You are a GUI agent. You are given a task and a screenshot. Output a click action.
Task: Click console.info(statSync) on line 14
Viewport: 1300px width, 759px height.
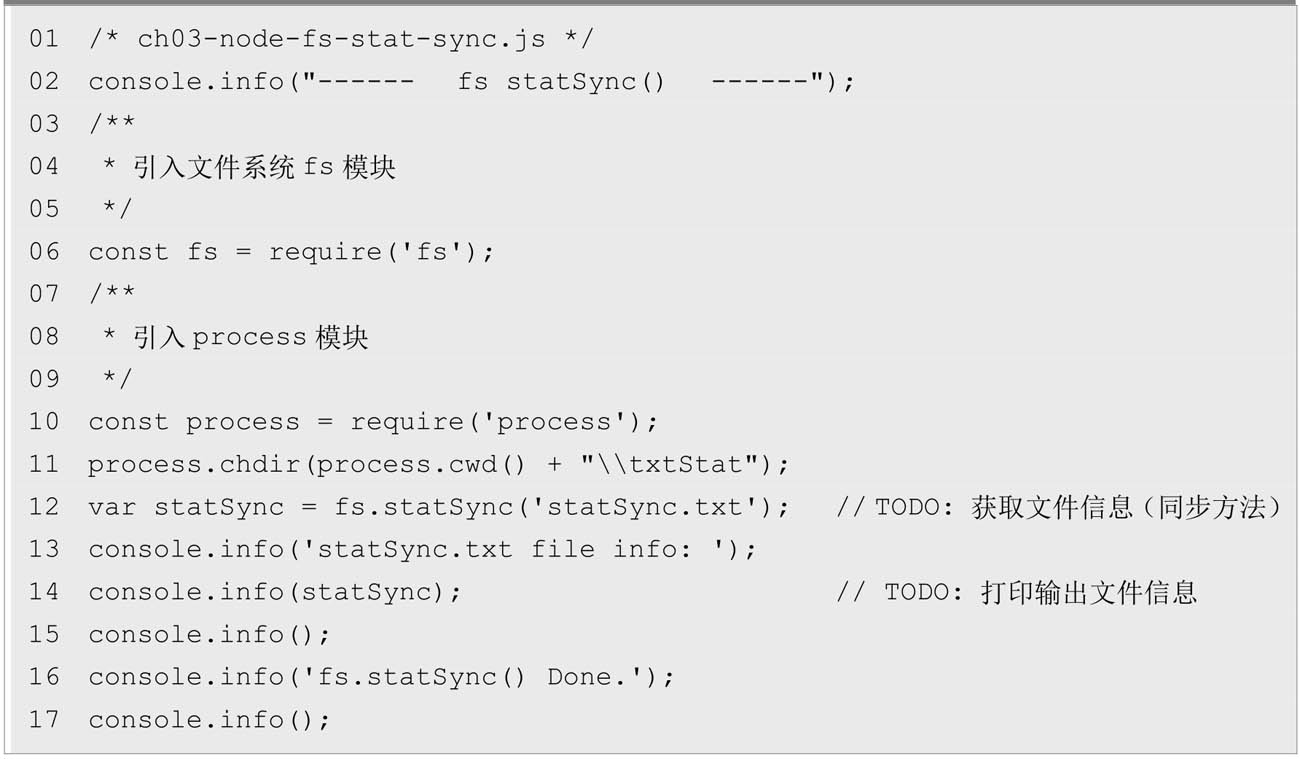pyautogui.click(x=275, y=592)
